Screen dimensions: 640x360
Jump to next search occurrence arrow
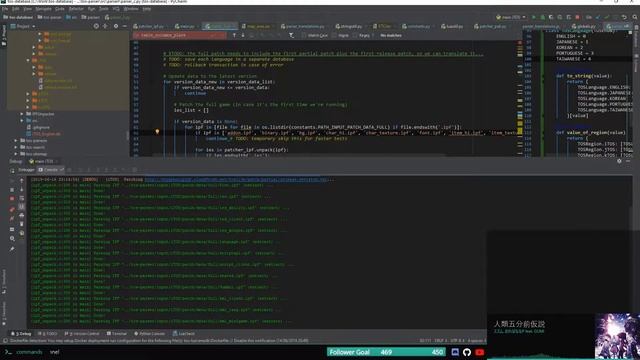(x=242, y=36)
